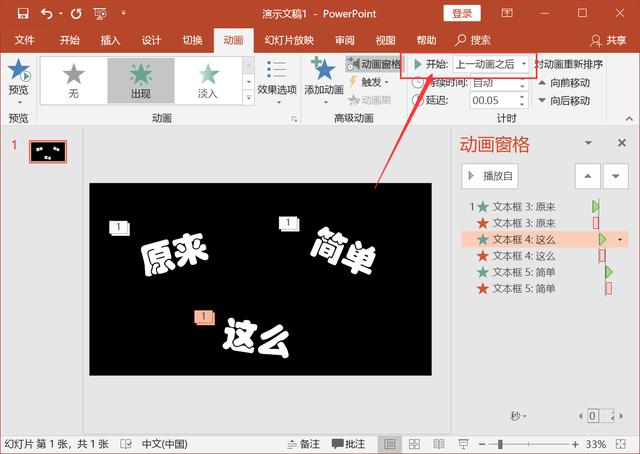Click 向前移动 move earlier

tap(564, 83)
